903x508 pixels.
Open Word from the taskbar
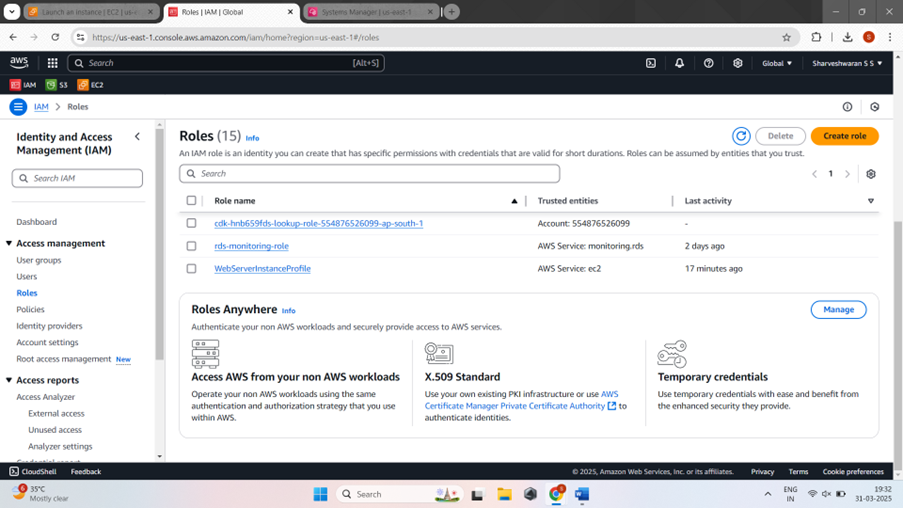[x=582, y=494]
